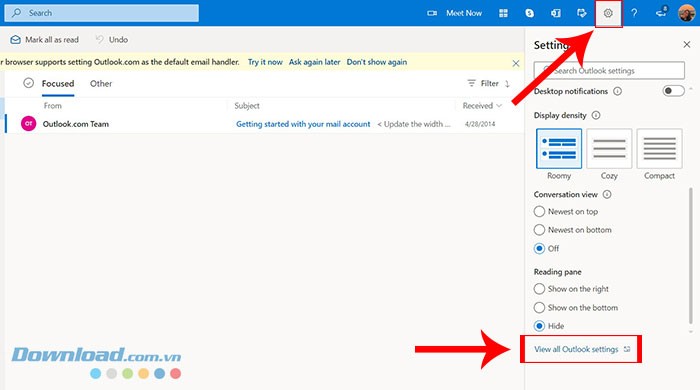Open the app launcher grid icon
The width and height of the screenshot is (700, 390).
click(503, 13)
